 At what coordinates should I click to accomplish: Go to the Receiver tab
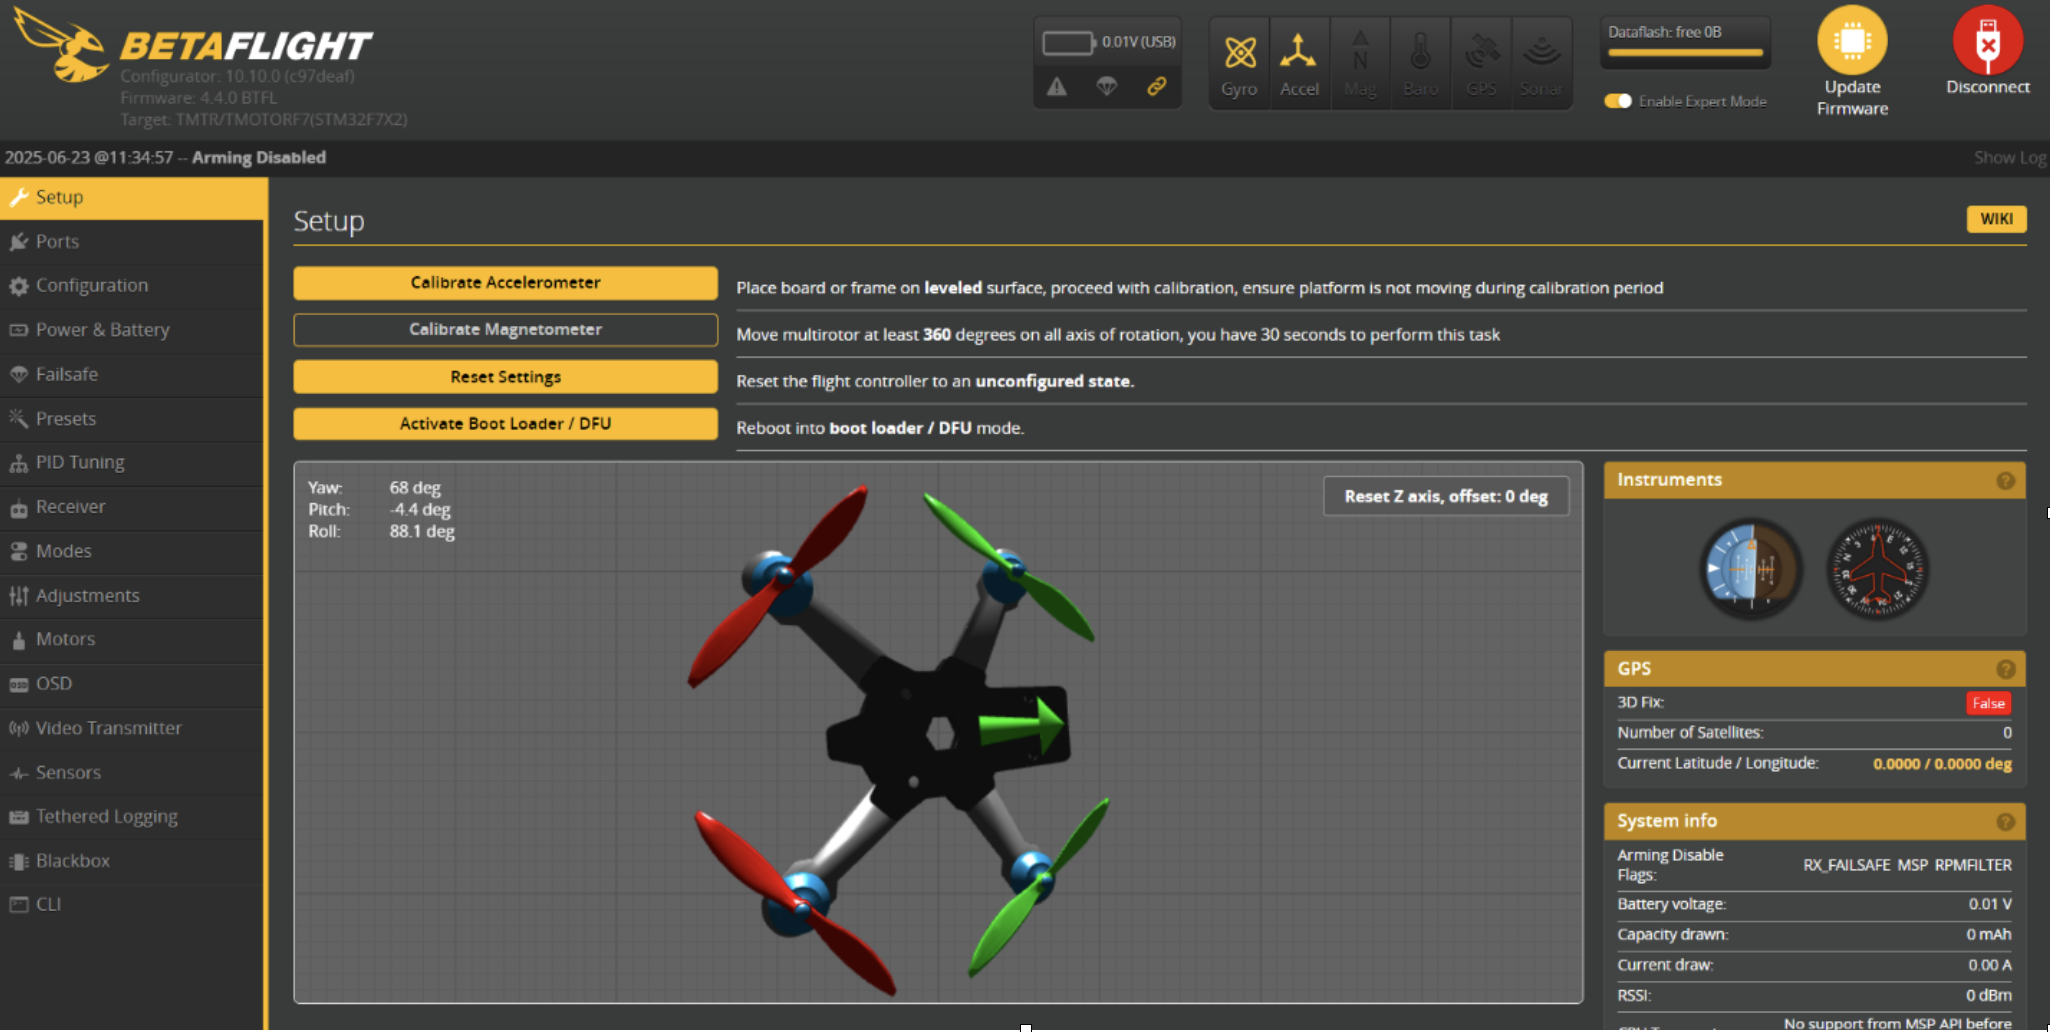(x=132, y=507)
